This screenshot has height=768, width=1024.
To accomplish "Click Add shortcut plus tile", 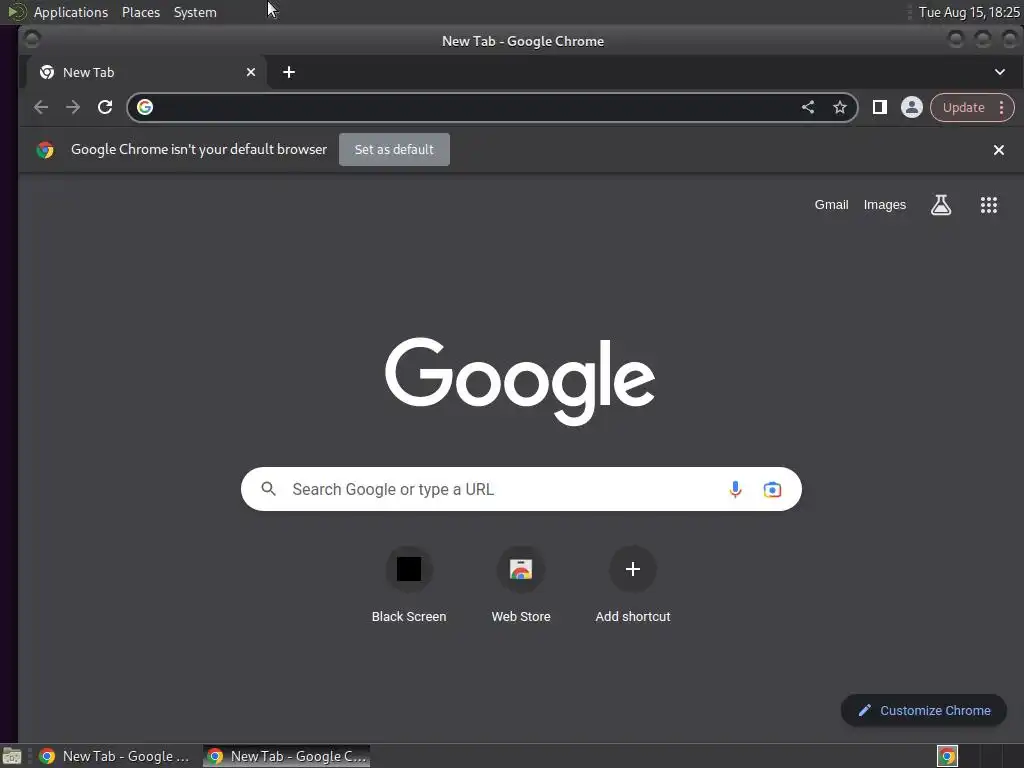I will point(633,585).
